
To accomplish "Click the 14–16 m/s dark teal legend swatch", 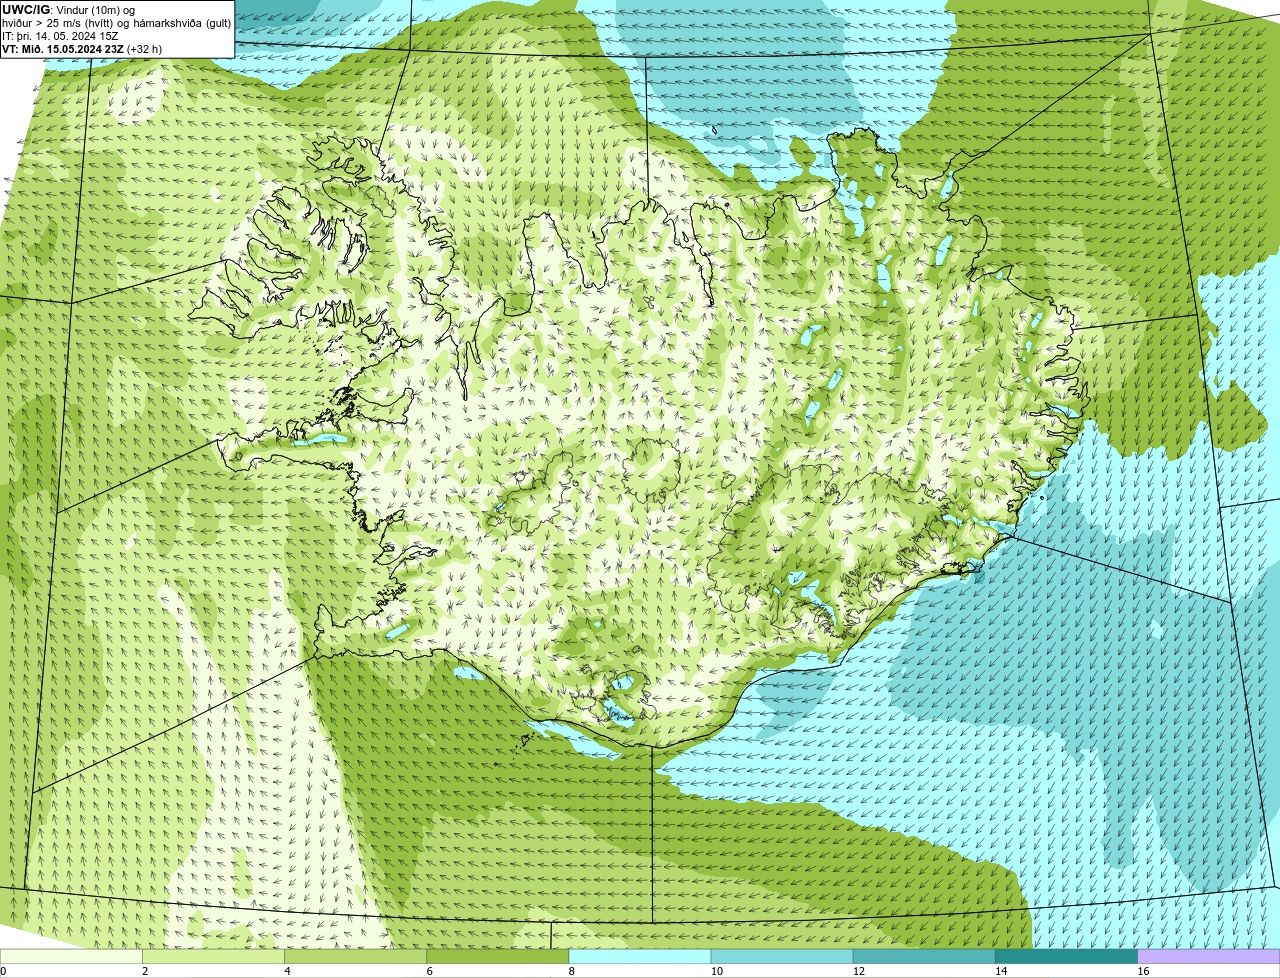I will 1066,956.
